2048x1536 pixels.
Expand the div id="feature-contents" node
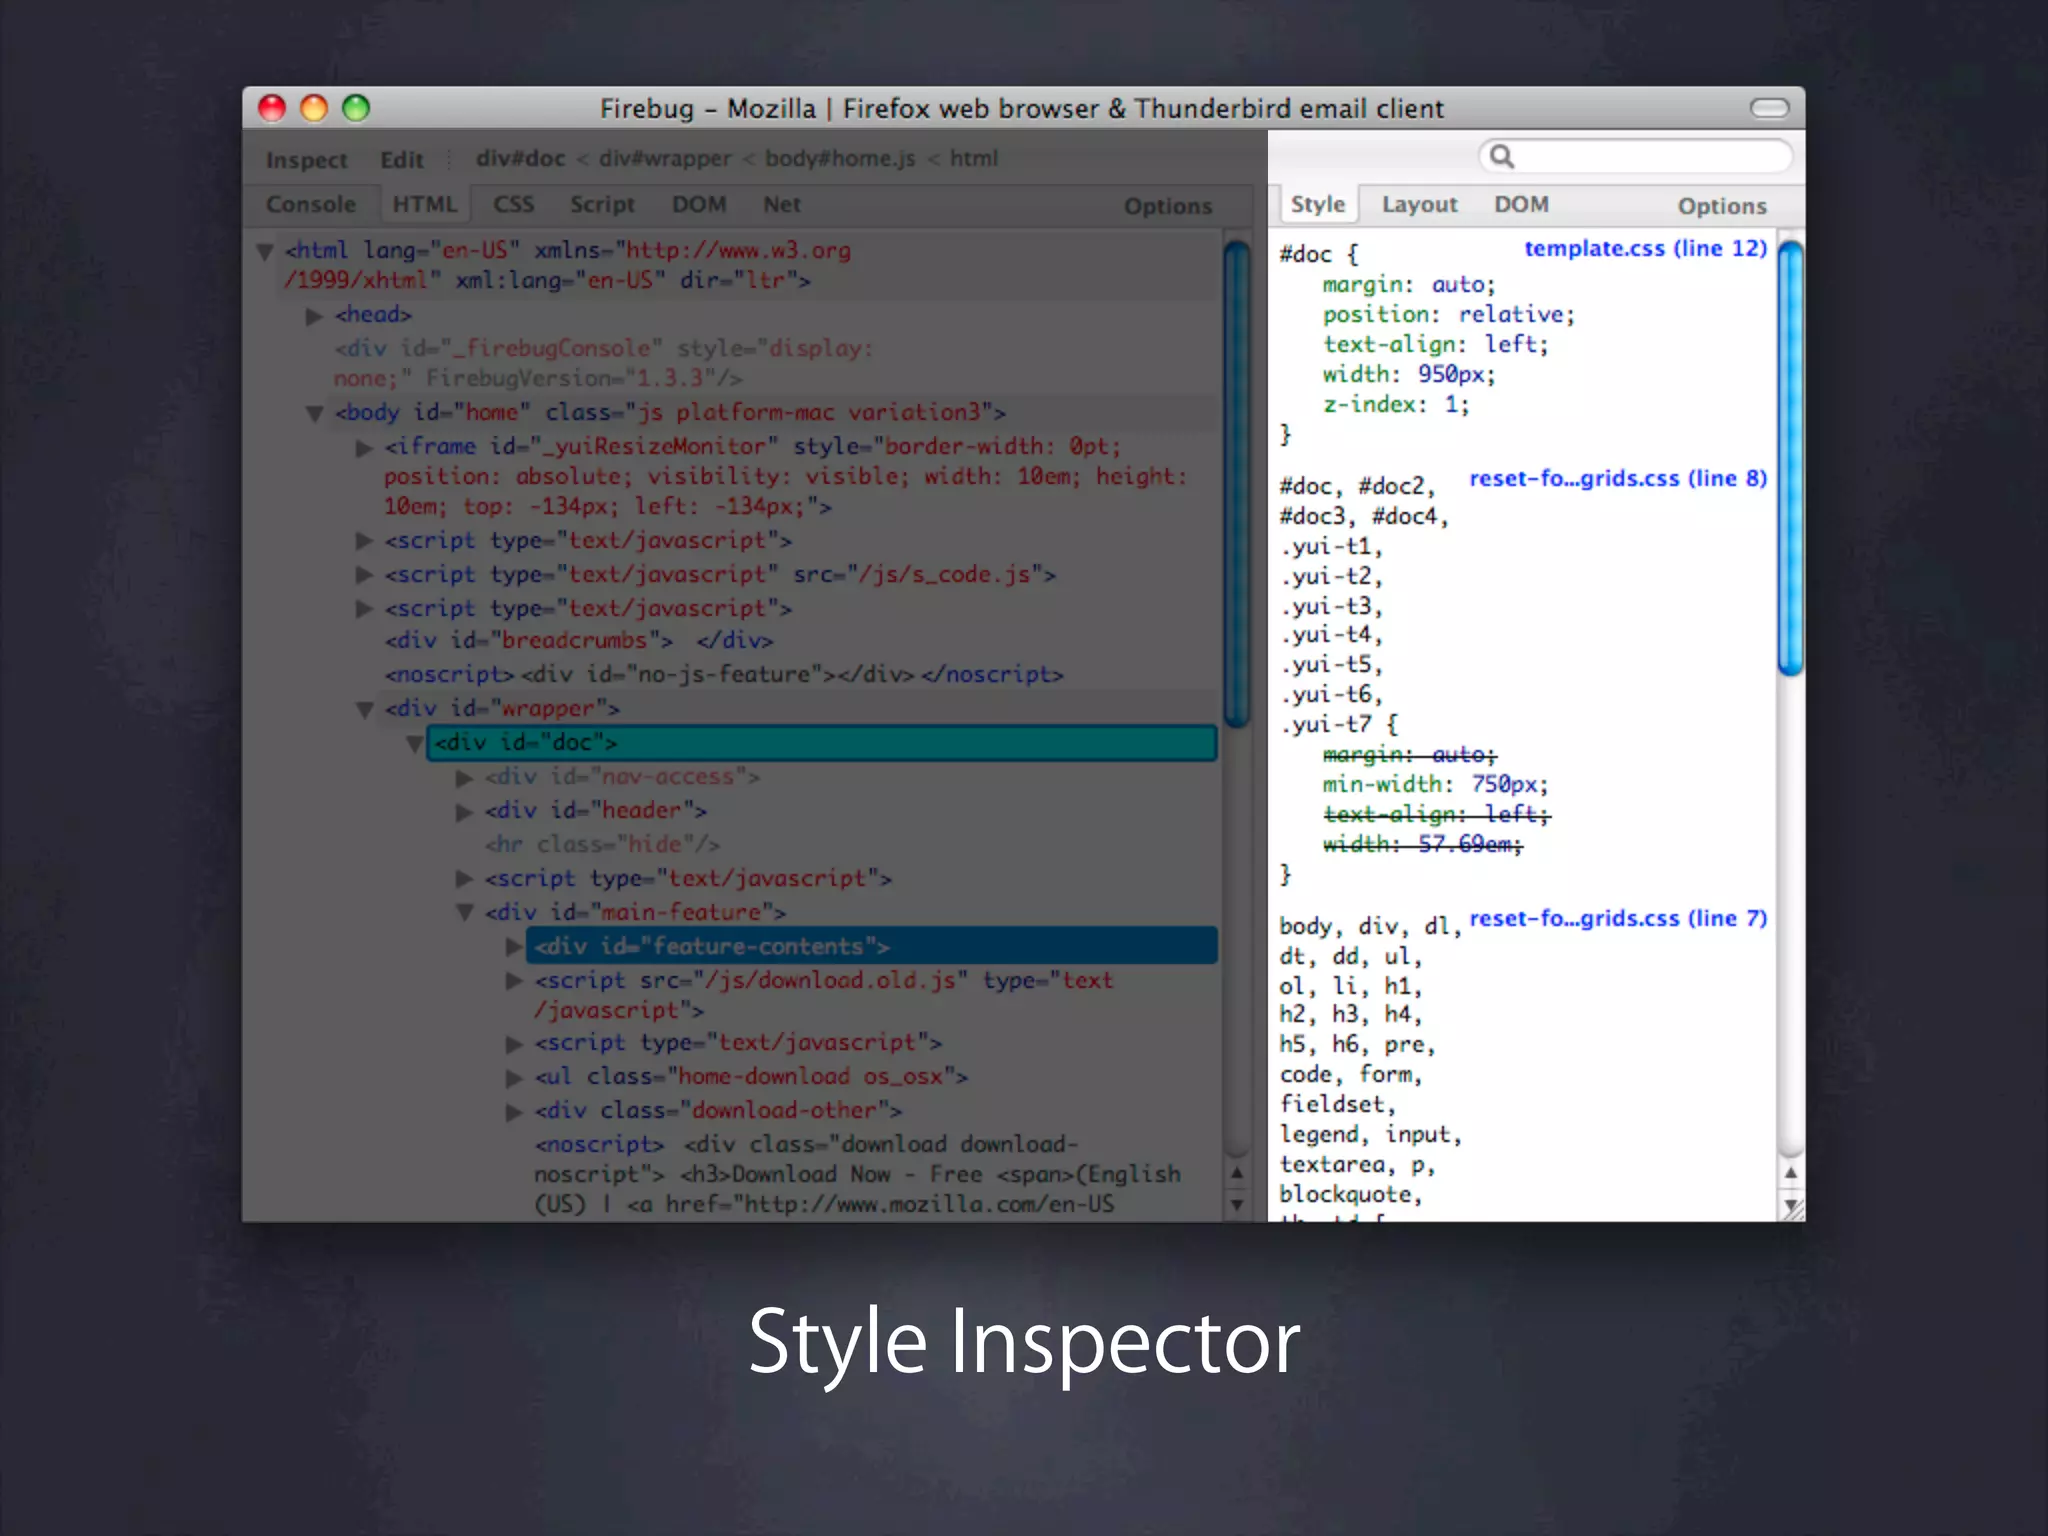(x=514, y=946)
